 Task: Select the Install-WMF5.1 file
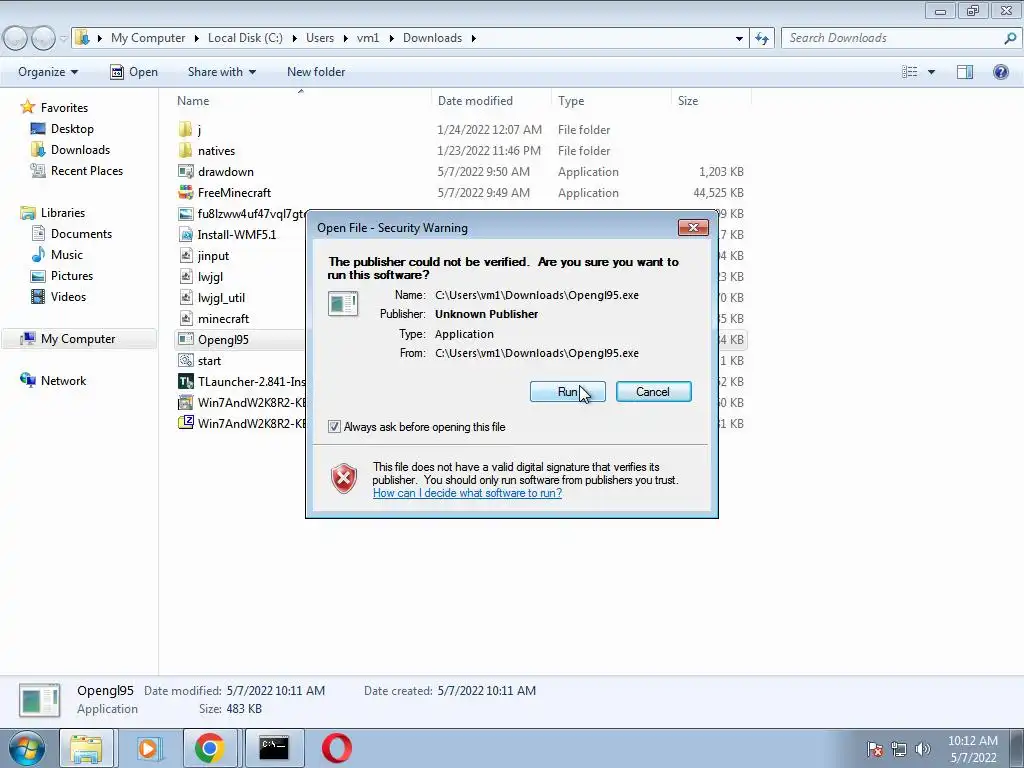pyautogui.click(x=236, y=234)
